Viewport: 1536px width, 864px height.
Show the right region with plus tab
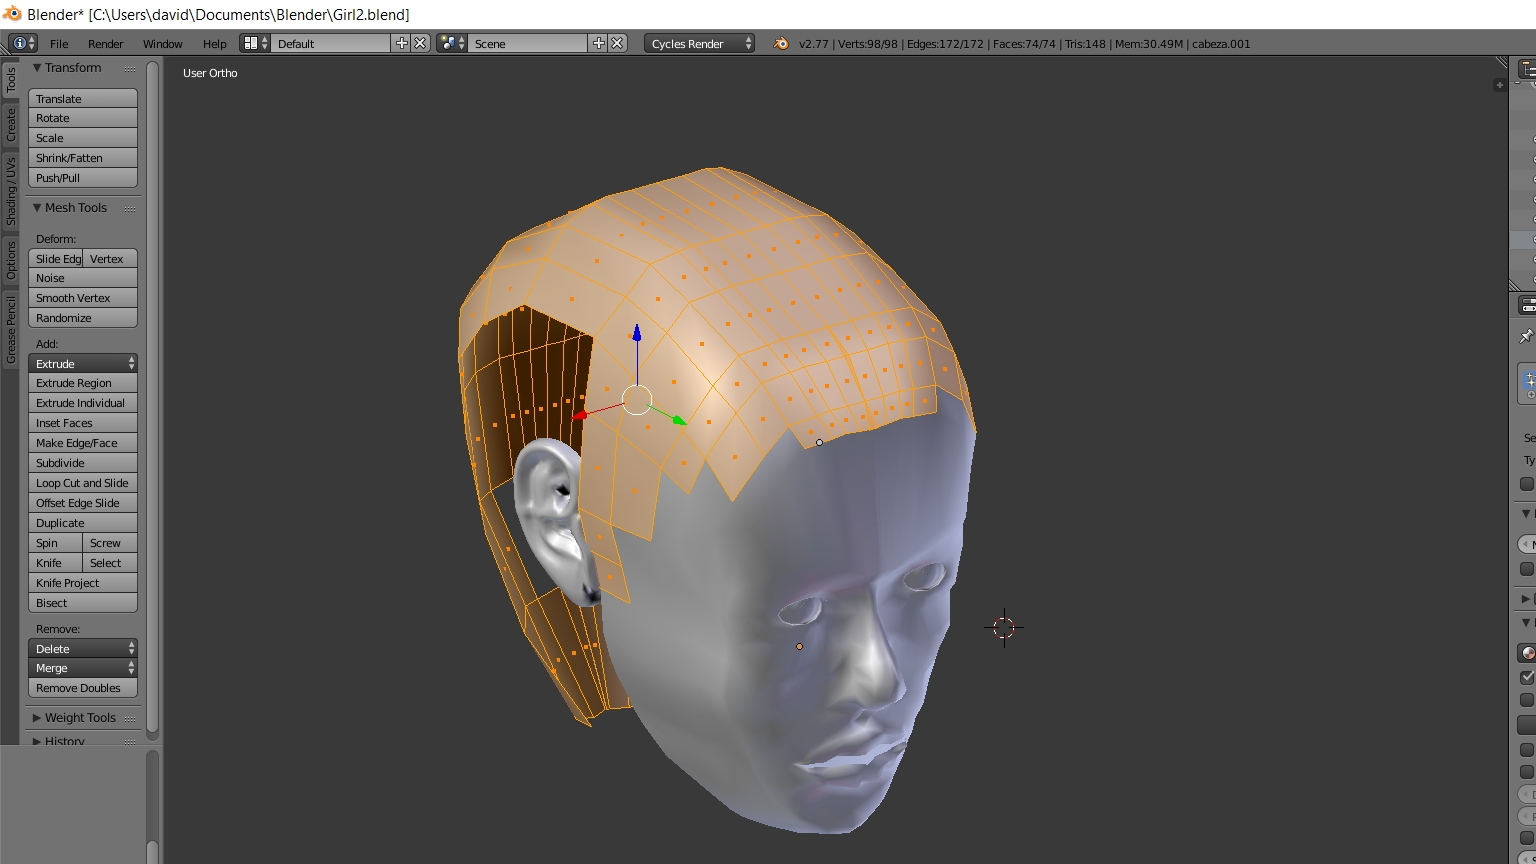coord(1499,86)
